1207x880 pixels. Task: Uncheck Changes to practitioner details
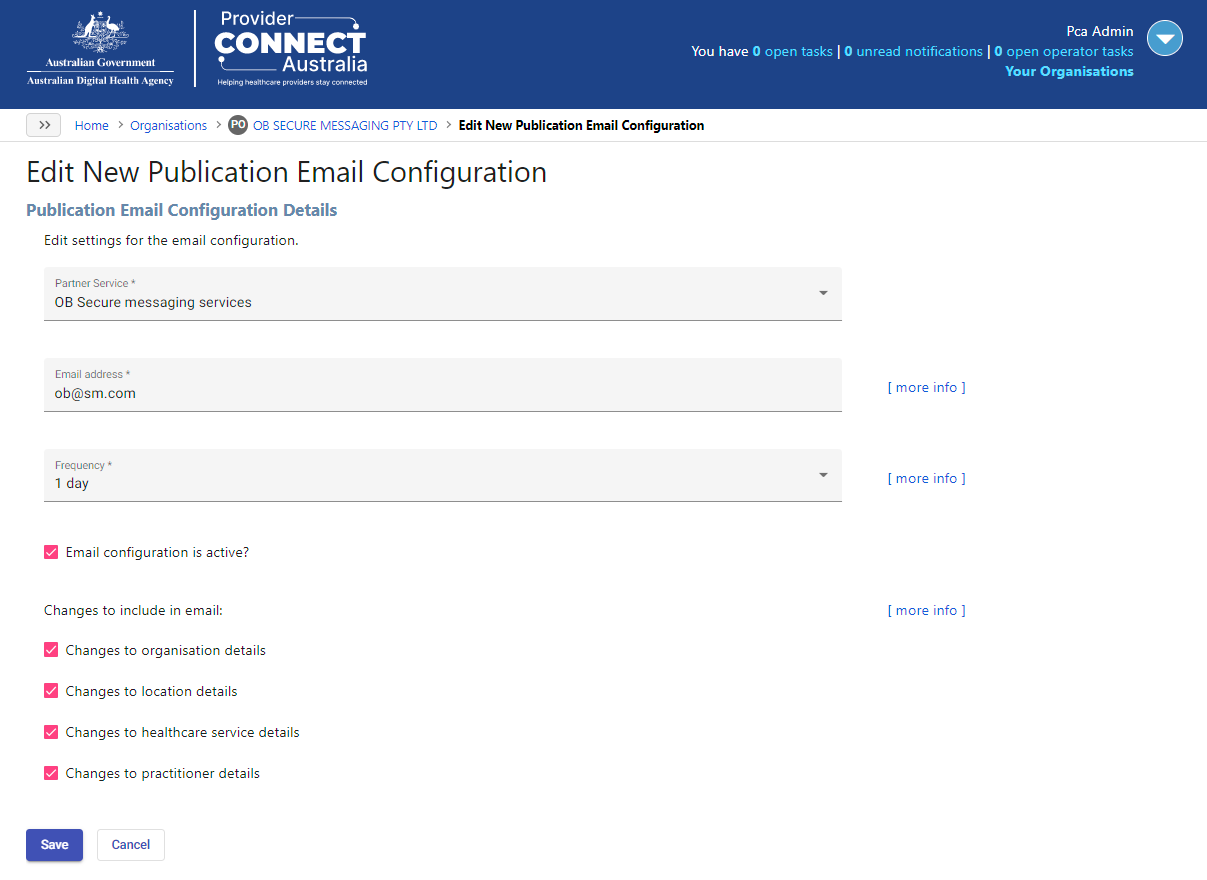pos(51,772)
